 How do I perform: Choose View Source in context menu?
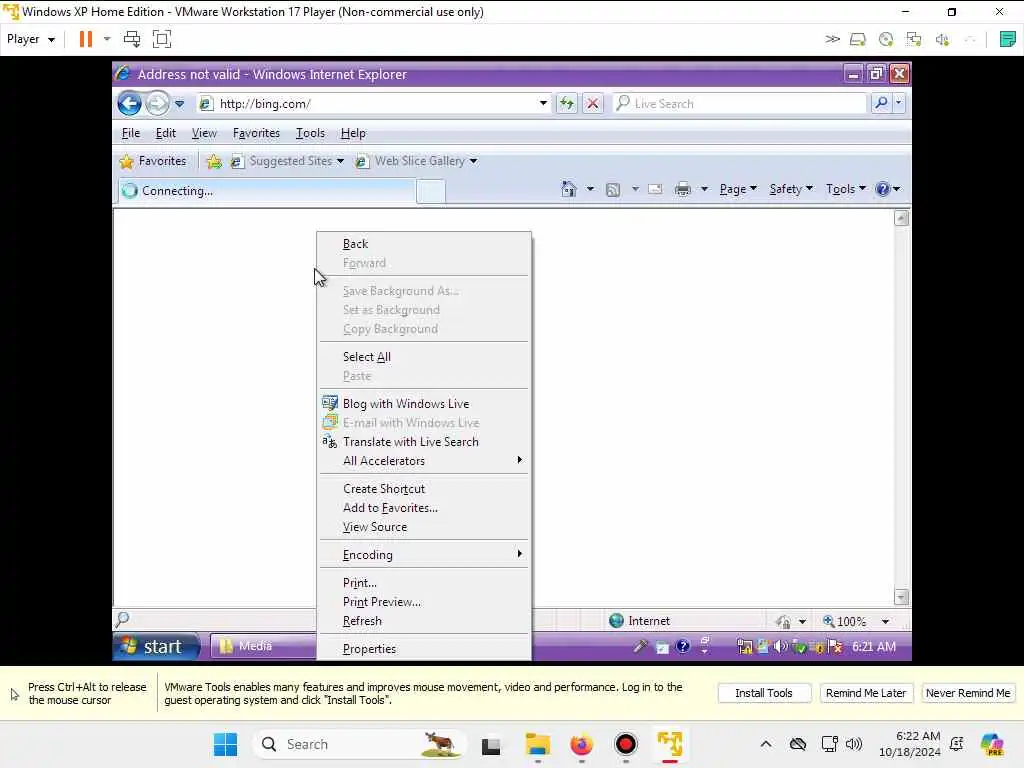424,526
